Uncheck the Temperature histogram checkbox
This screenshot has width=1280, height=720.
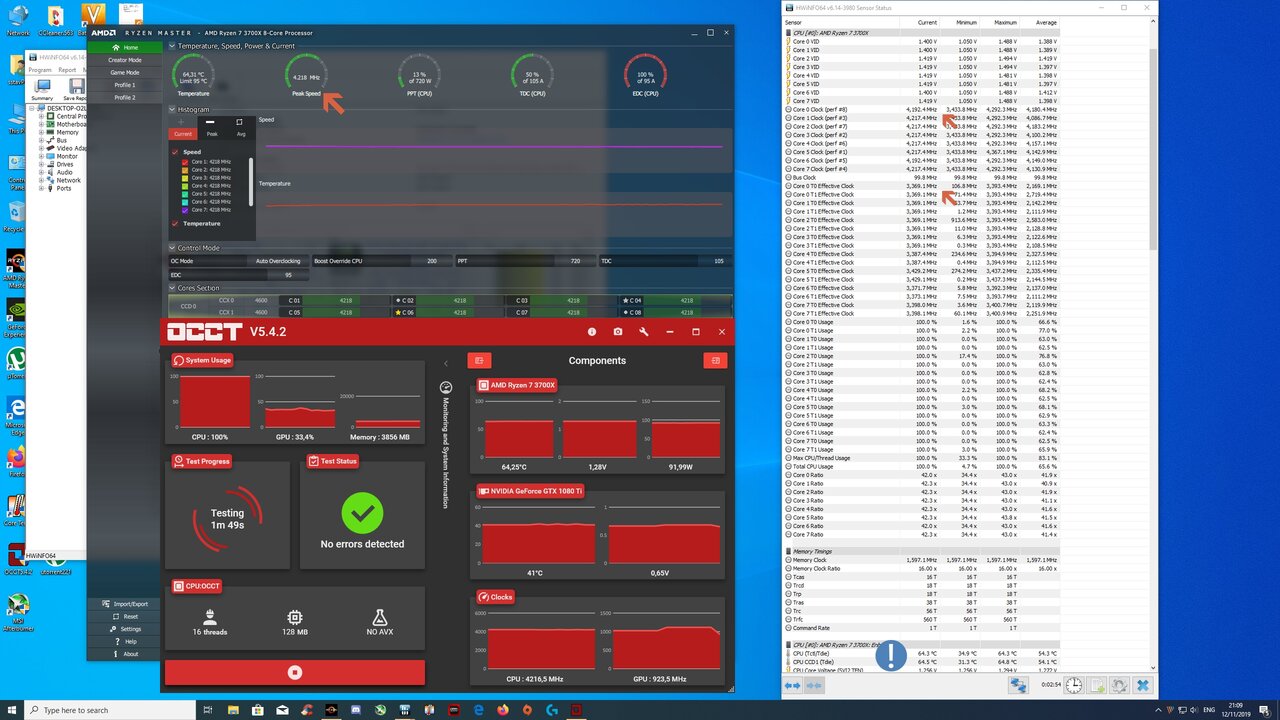[175, 224]
